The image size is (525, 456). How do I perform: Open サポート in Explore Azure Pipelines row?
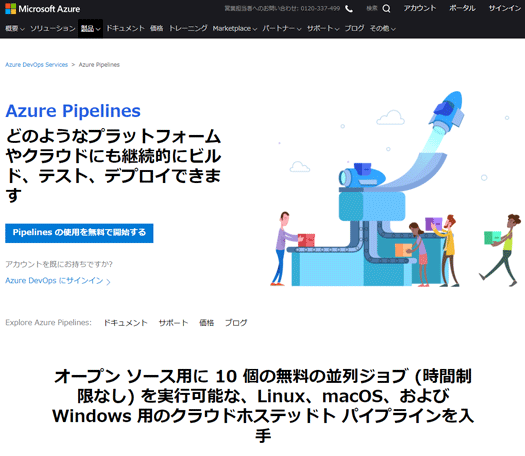tap(173, 322)
